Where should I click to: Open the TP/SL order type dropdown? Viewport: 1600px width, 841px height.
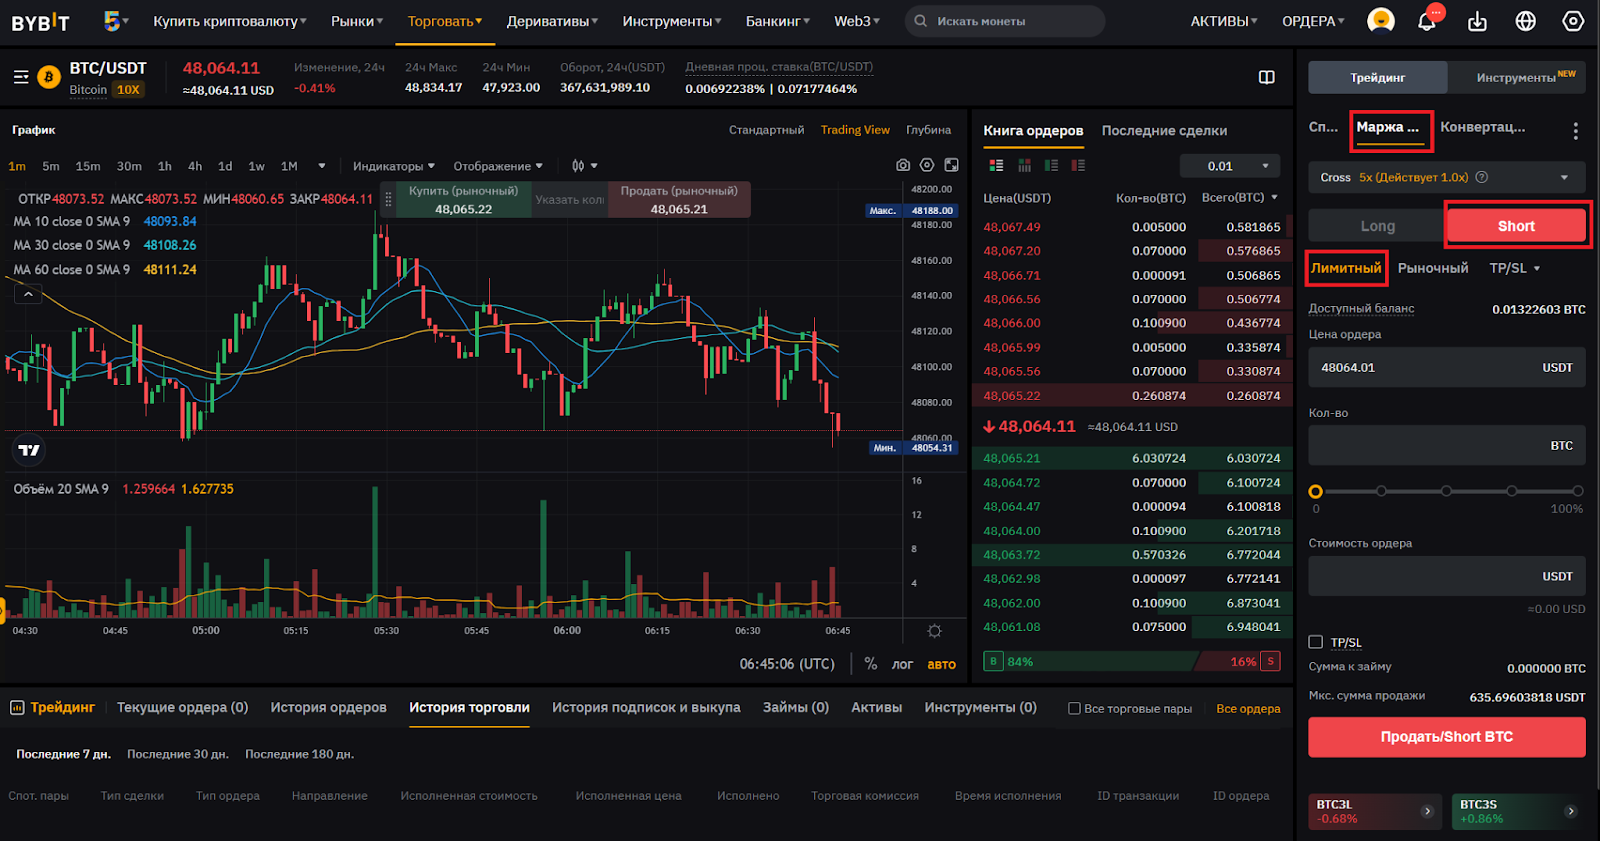pos(1514,268)
